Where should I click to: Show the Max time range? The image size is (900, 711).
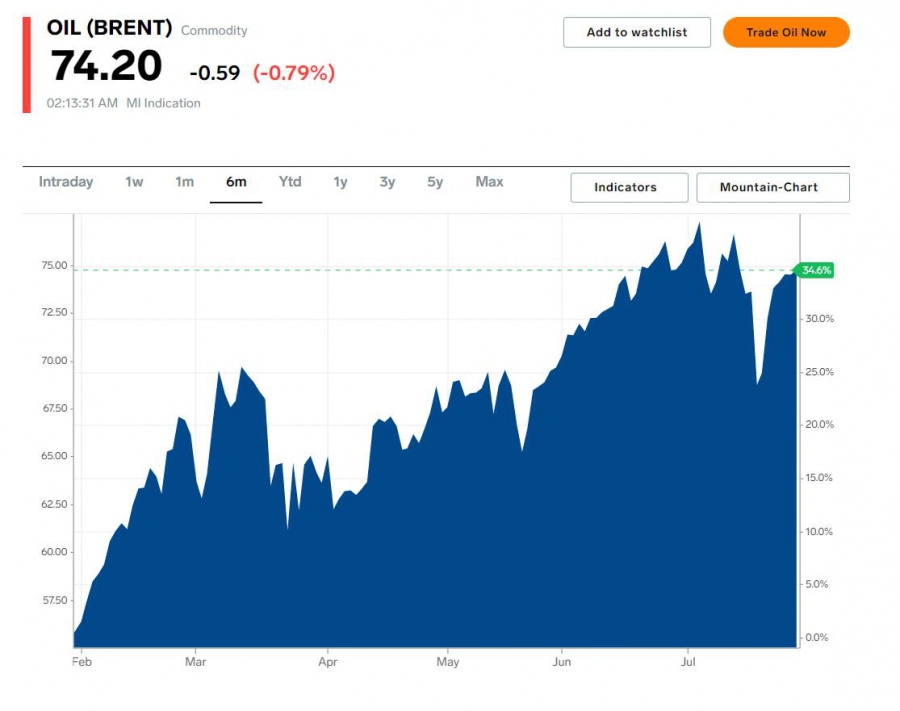tap(489, 182)
